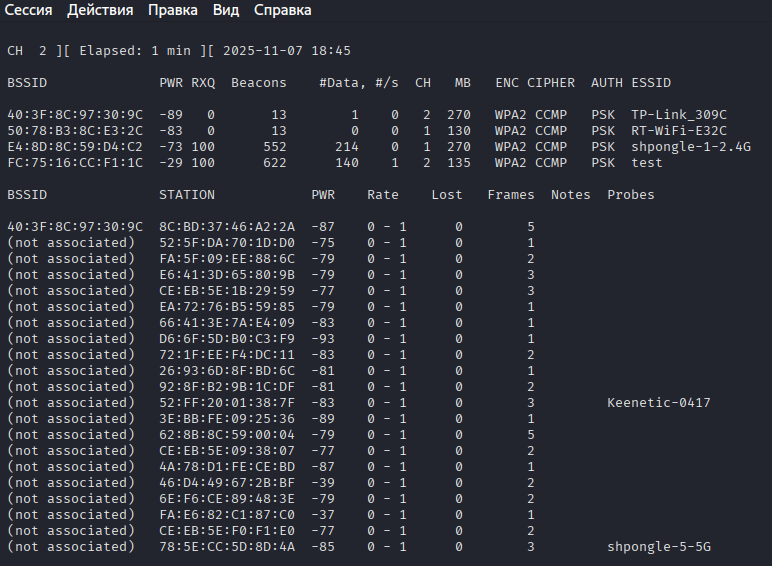Open the Правка menu

tap(172, 10)
